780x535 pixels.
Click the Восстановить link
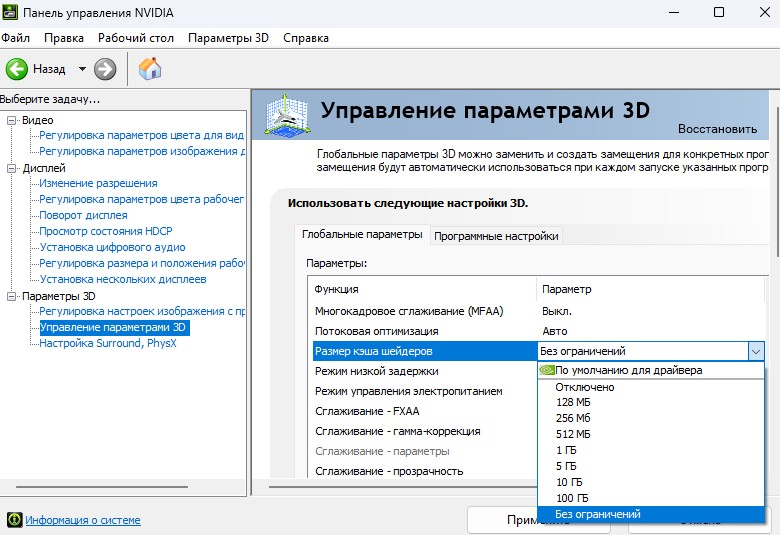717,129
